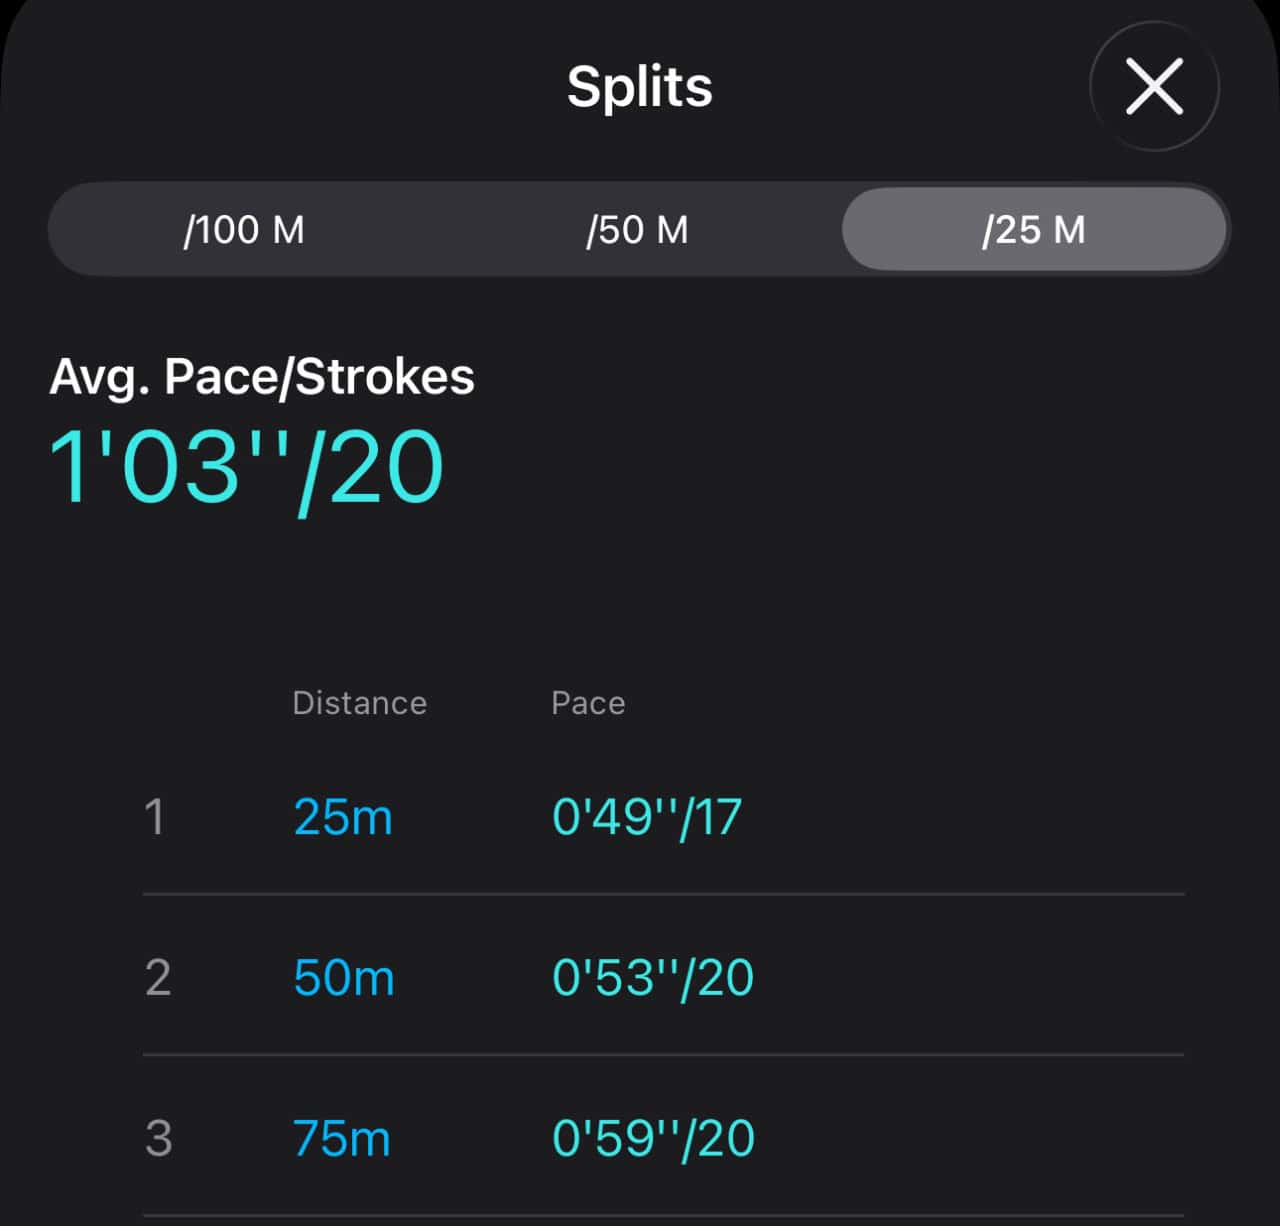
Task: Click the Avg. Pace/Strokes label
Action: pyautogui.click(x=262, y=377)
